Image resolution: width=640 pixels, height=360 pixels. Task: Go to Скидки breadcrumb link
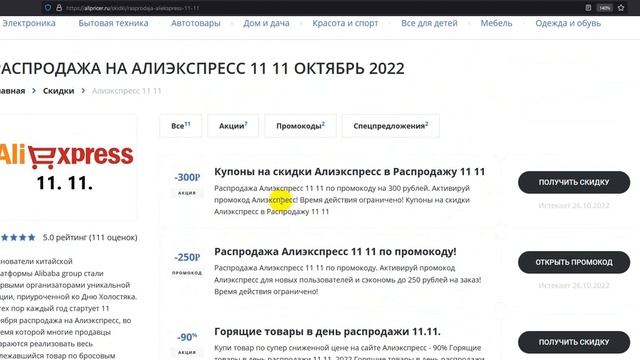click(x=58, y=91)
